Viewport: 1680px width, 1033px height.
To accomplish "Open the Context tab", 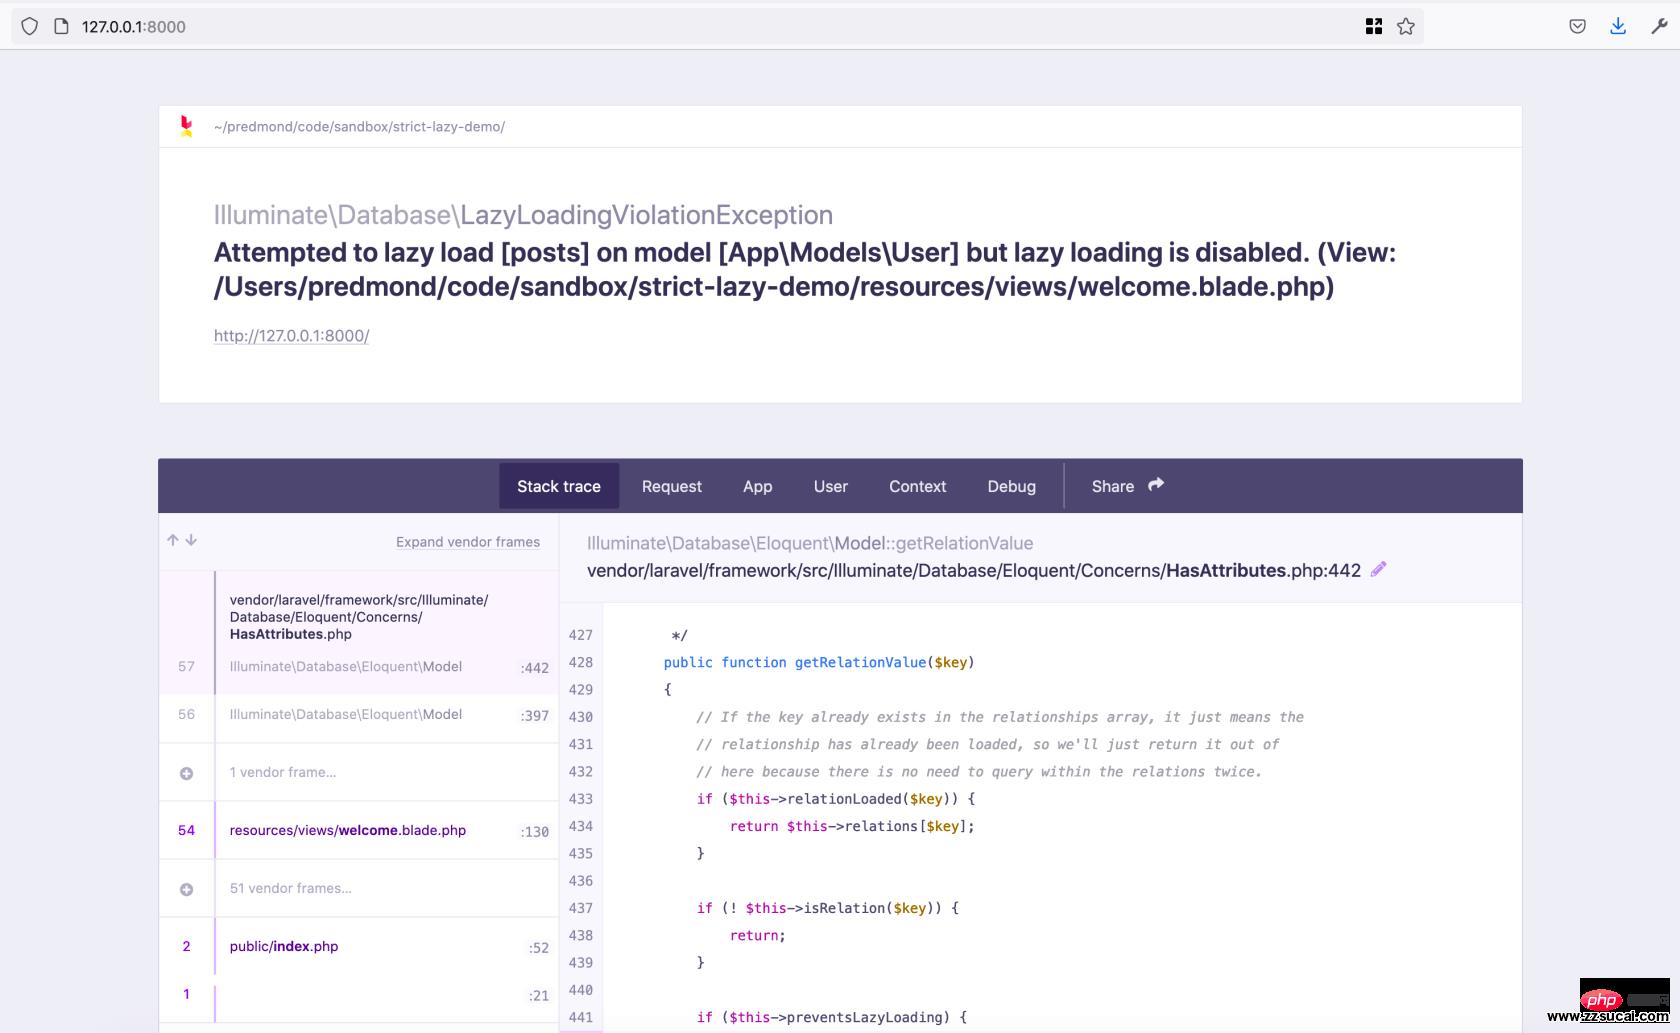I will click(x=917, y=486).
